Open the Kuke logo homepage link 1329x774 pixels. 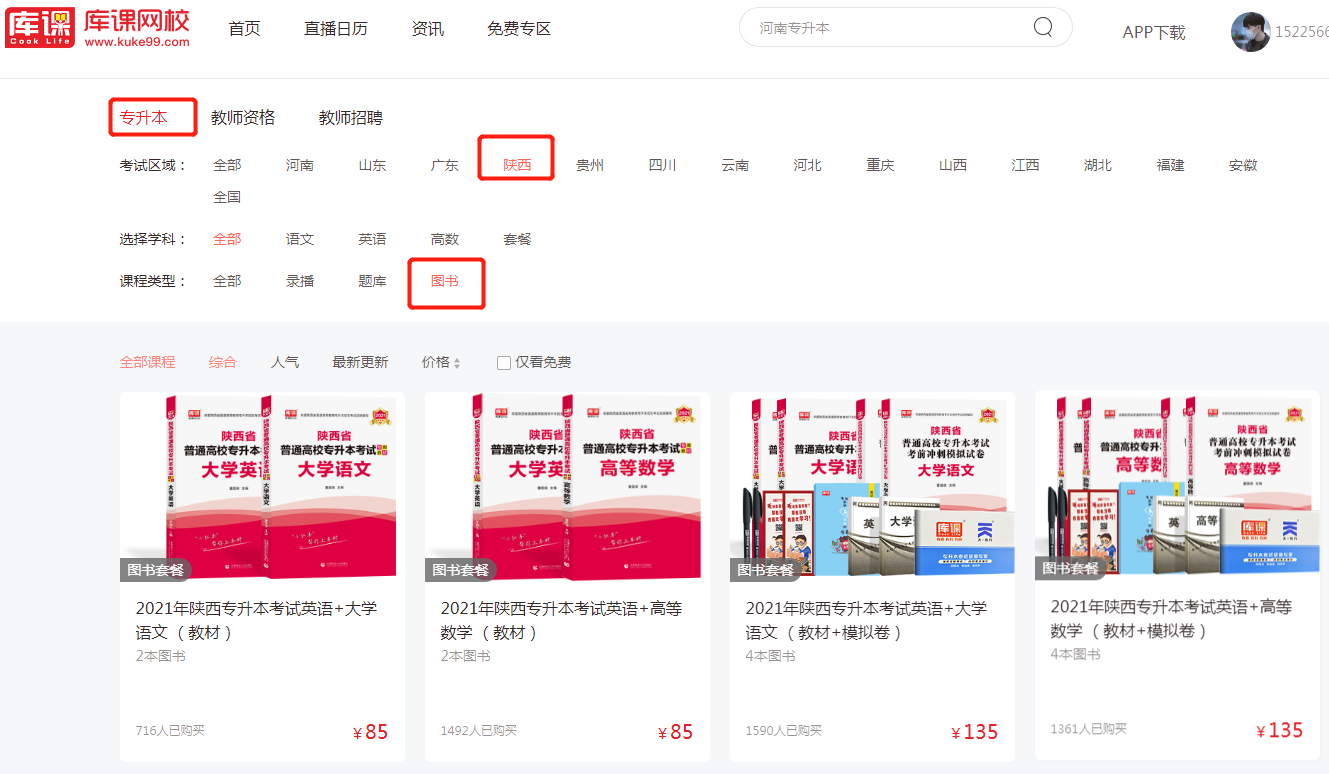tap(97, 28)
